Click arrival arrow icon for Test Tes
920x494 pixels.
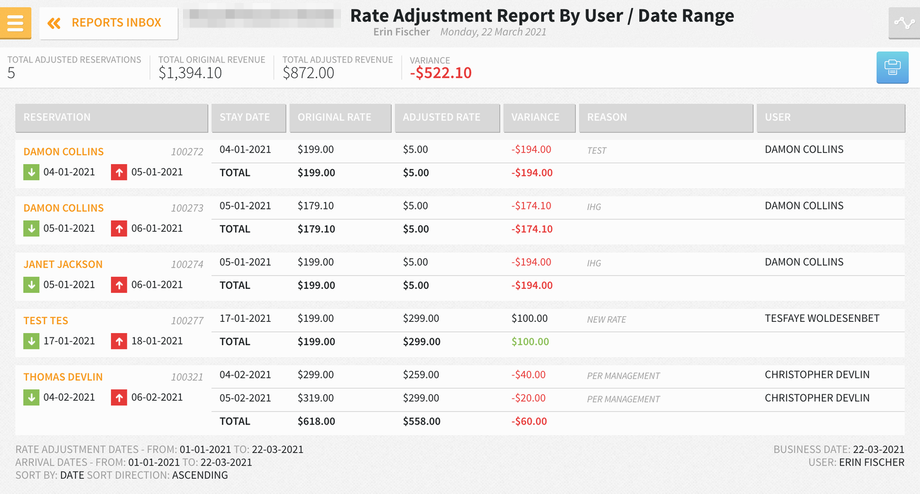tap(31, 341)
